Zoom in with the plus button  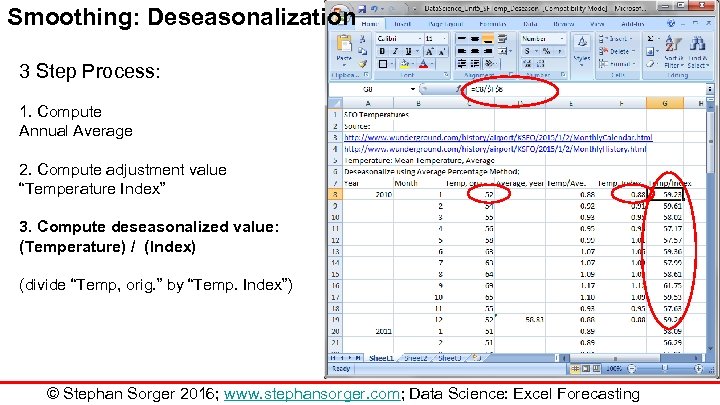(x=698, y=369)
